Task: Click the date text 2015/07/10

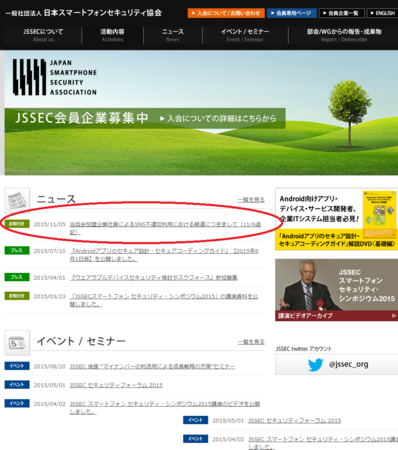Action: [x=49, y=251]
